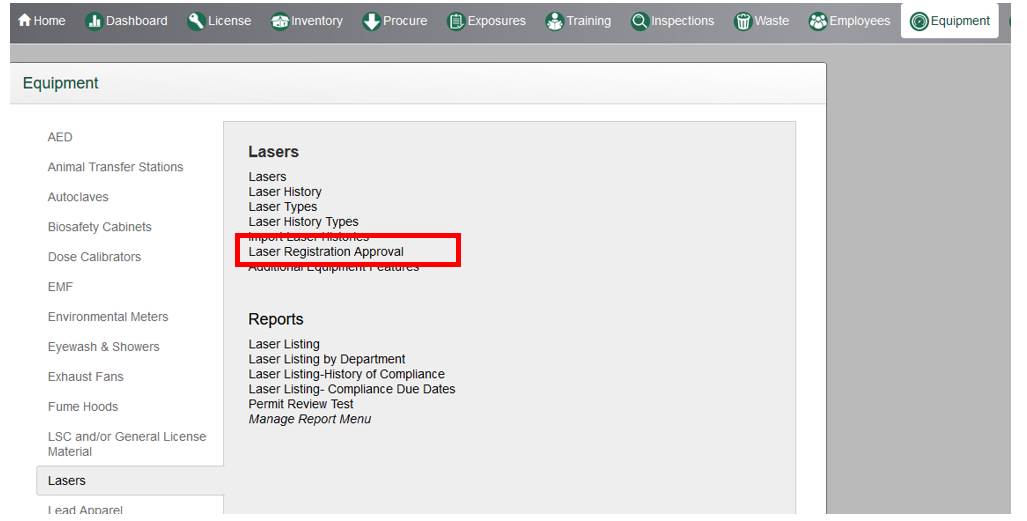Click Manage Report Menu link
The image size is (1027, 521).
[x=309, y=419]
